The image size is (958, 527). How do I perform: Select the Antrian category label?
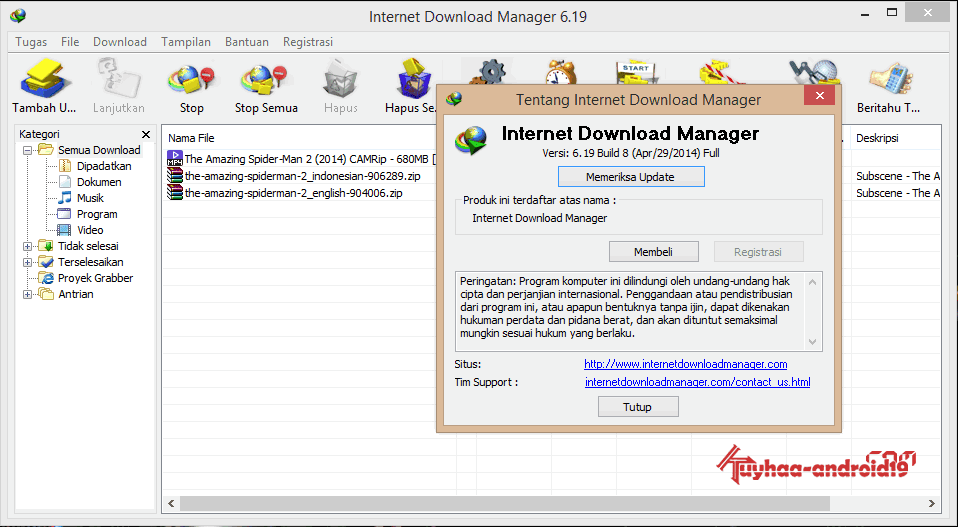(x=76, y=294)
